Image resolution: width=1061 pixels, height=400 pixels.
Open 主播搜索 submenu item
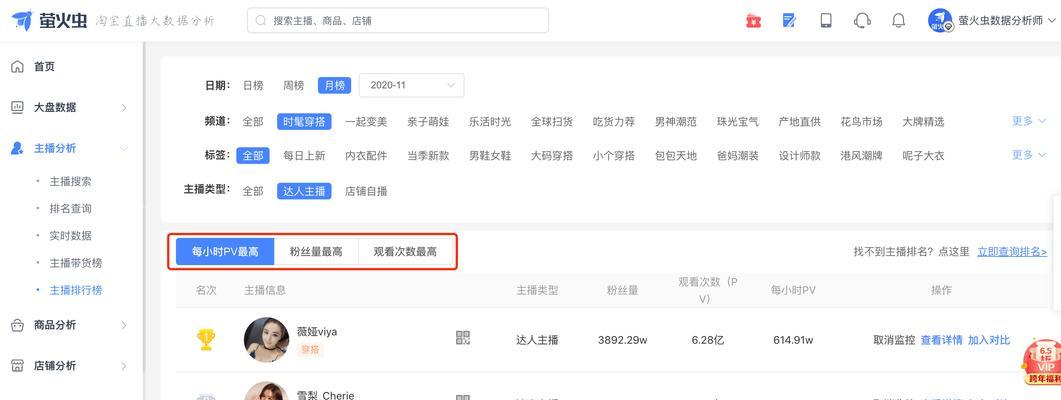tap(70, 181)
